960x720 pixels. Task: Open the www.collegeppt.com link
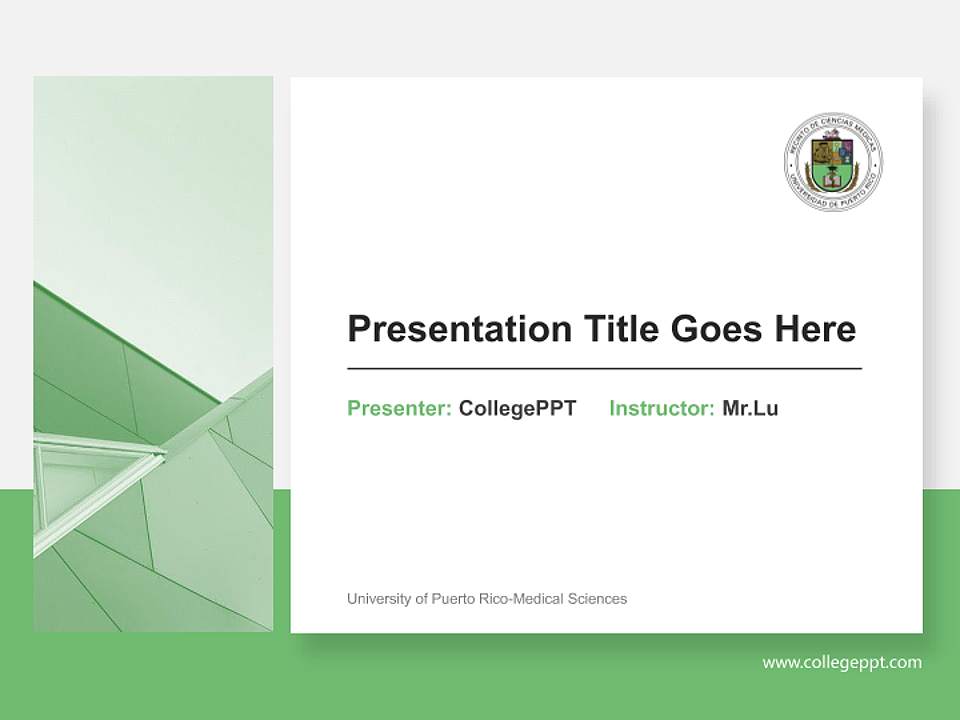tap(842, 662)
